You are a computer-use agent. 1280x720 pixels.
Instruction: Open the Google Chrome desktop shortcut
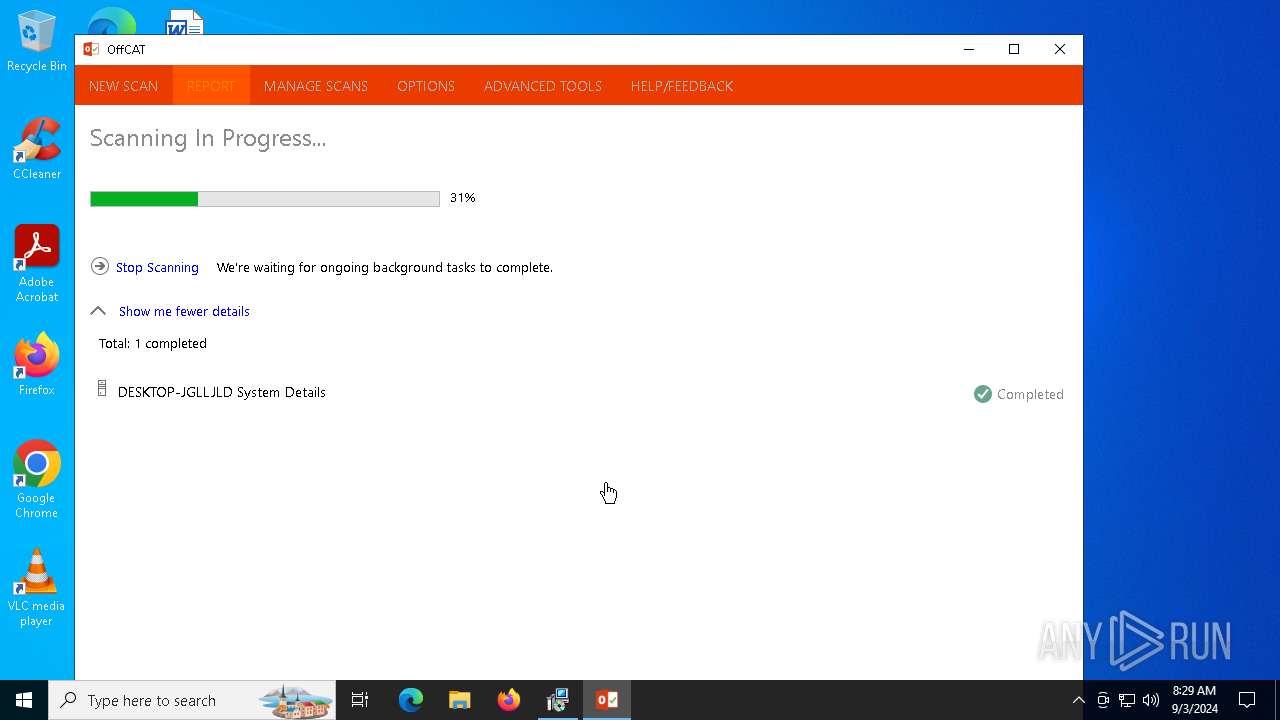coord(37,480)
